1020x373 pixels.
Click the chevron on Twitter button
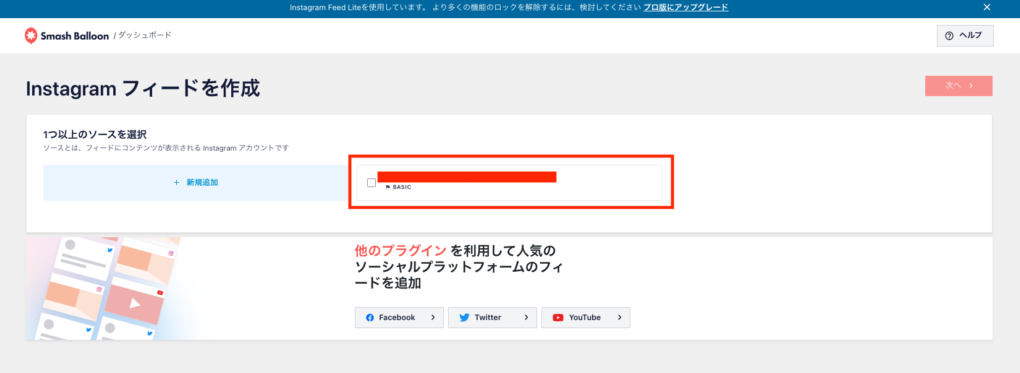point(526,318)
